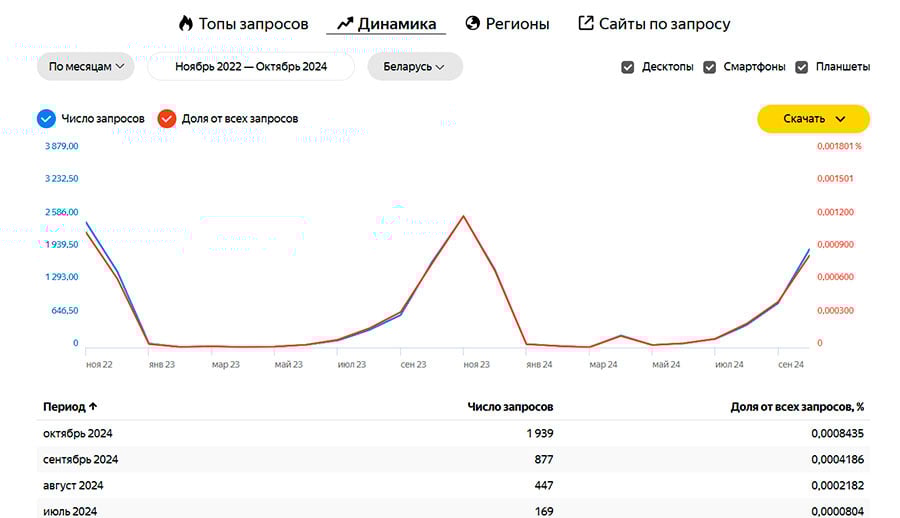Disable the Планшеты checkbox
Screen dimensions: 900x518
(802, 67)
